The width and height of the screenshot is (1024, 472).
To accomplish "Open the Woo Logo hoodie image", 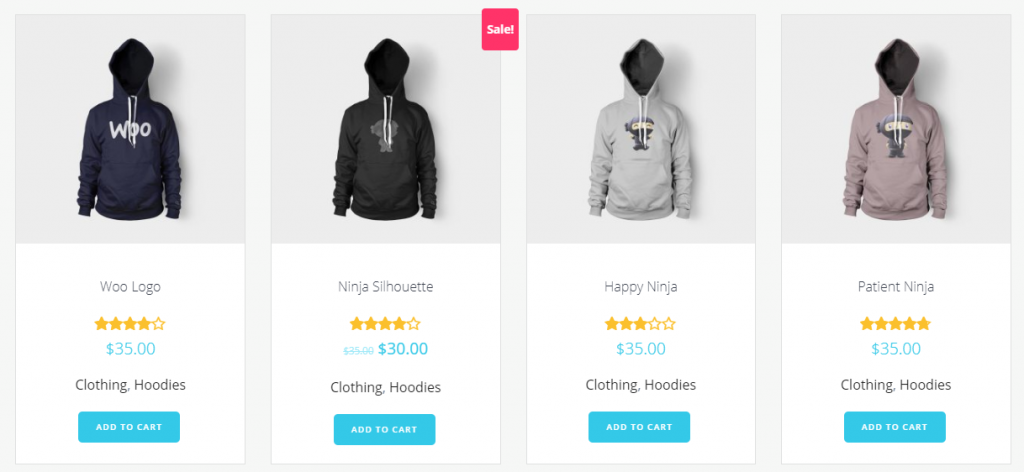I will tap(130, 129).
